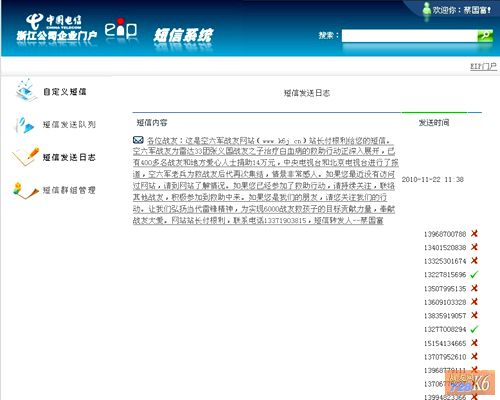The width and height of the screenshot is (500, 400).
Task: Click red X status beside 15154134665
Action: coord(474,343)
